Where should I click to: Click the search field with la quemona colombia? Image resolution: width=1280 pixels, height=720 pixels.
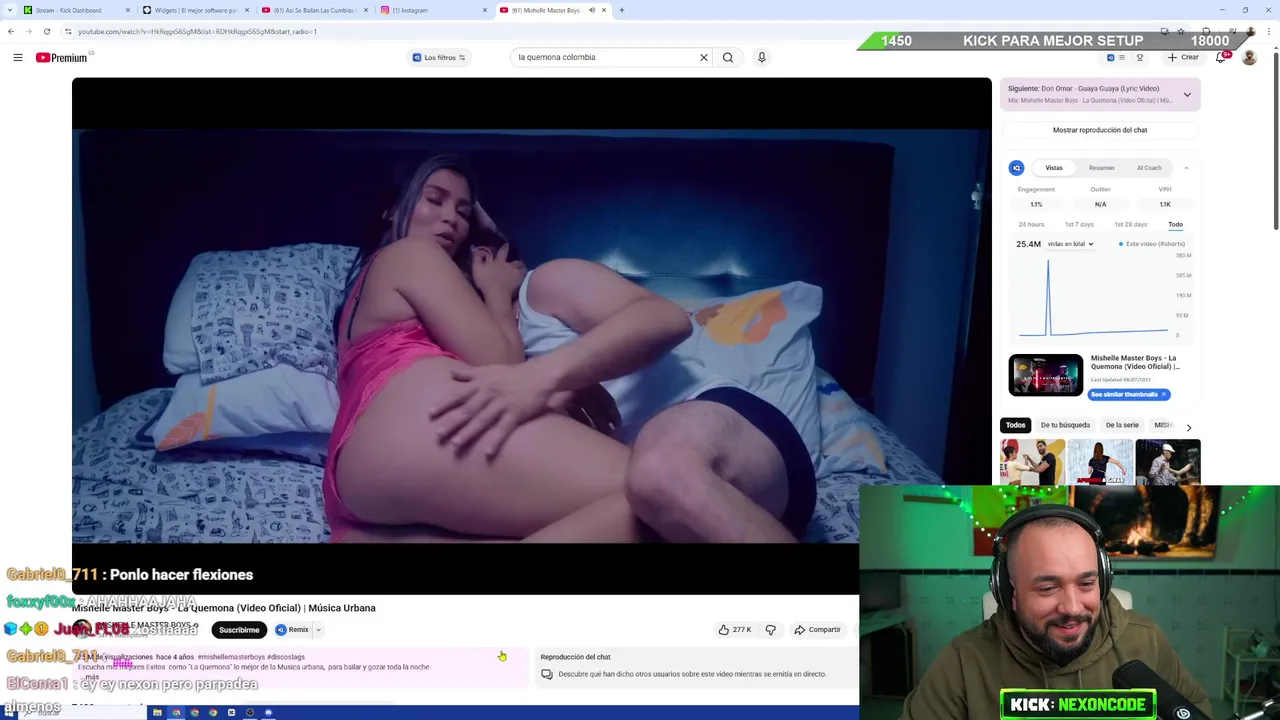click(x=604, y=57)
